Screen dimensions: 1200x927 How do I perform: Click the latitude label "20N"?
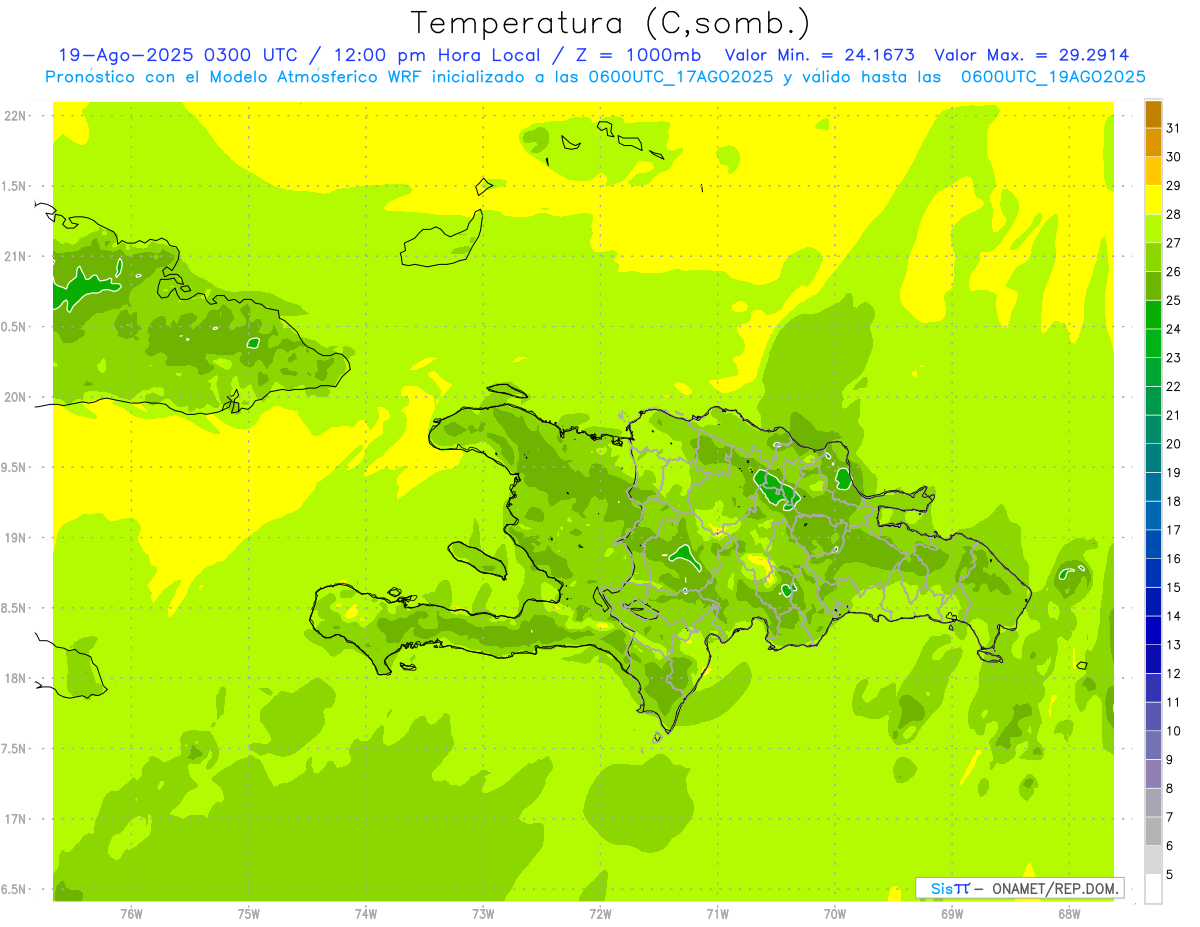pyautogui.click(x=17, y=397)
